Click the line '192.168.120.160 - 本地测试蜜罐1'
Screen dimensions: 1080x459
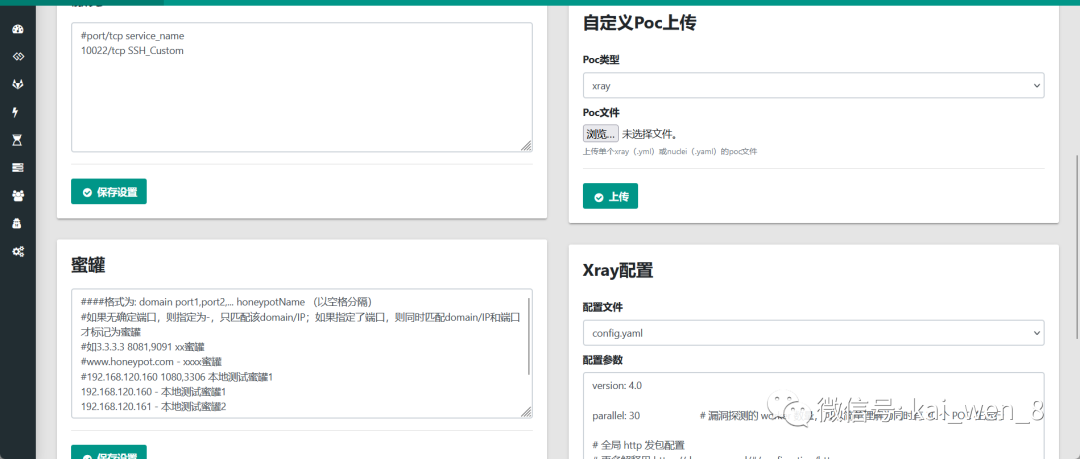(x=153, y=391)
